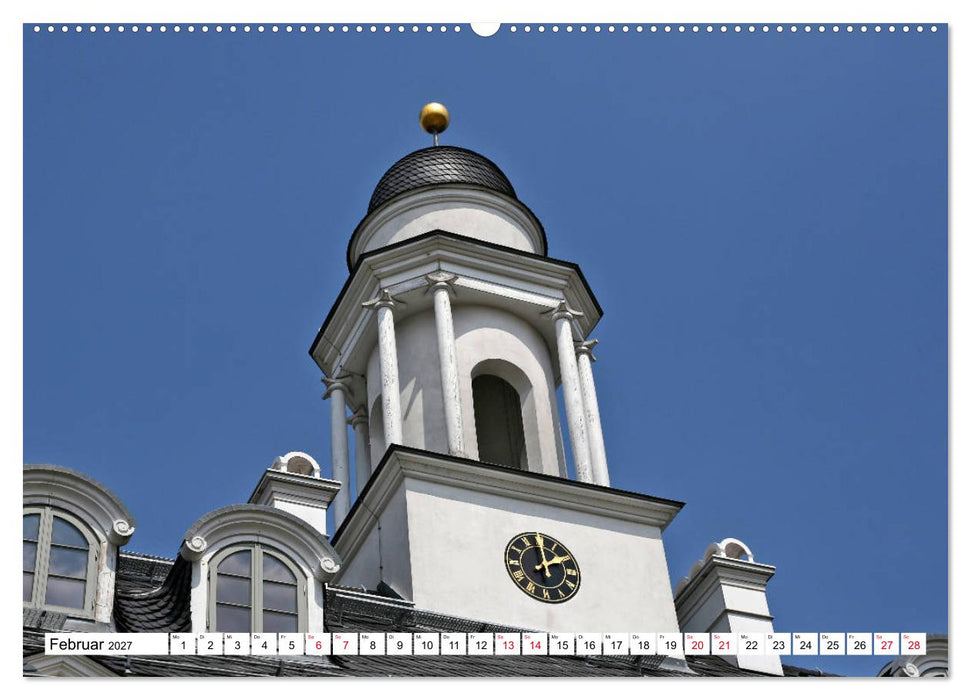Image resolution: width=971 pixels, height=700 pixels.
Task: Click Sunday the 7th date cell
Action: (345, 644)
